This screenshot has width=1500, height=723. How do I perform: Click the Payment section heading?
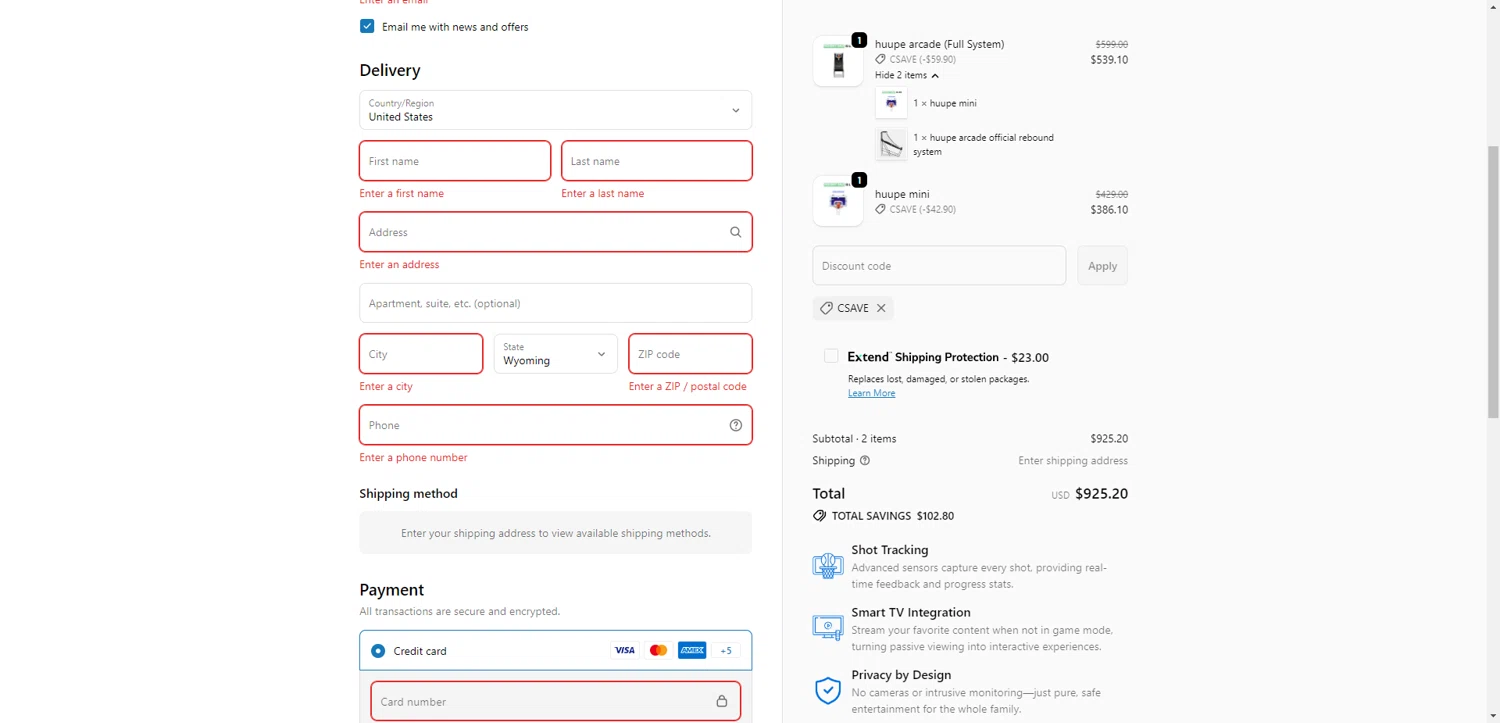point(392,590)
